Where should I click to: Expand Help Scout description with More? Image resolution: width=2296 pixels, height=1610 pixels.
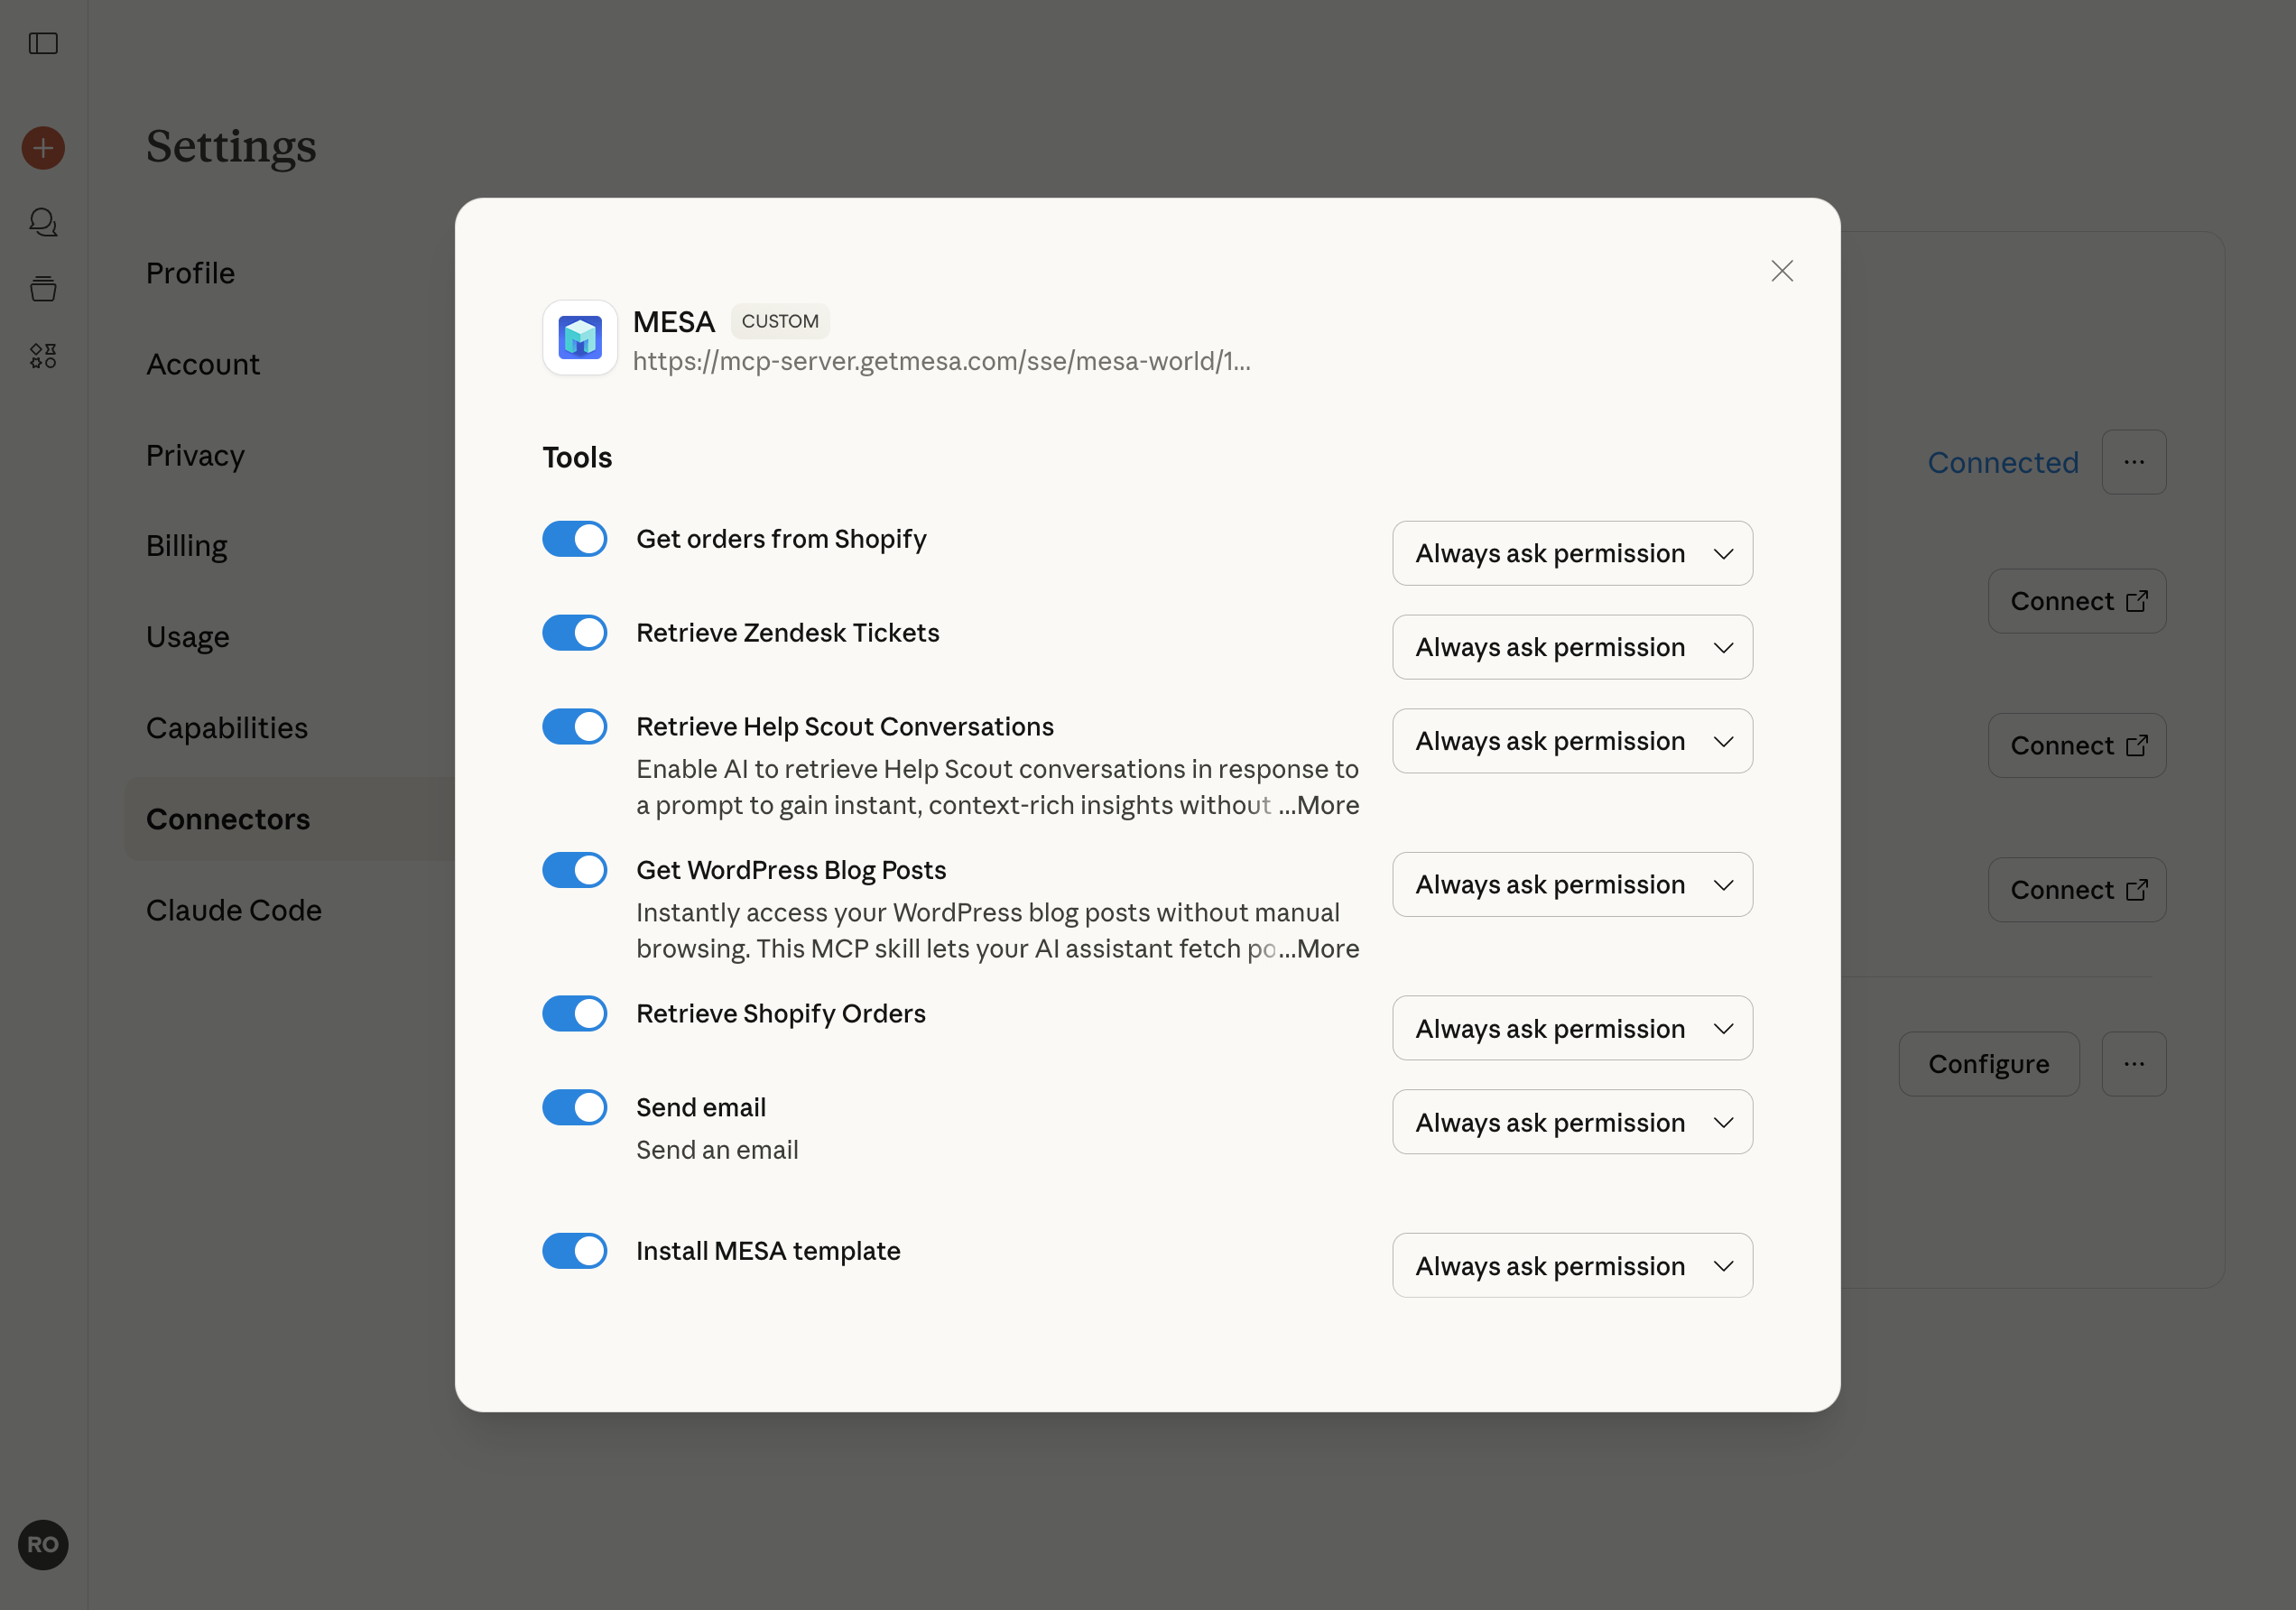(1319, 805)
